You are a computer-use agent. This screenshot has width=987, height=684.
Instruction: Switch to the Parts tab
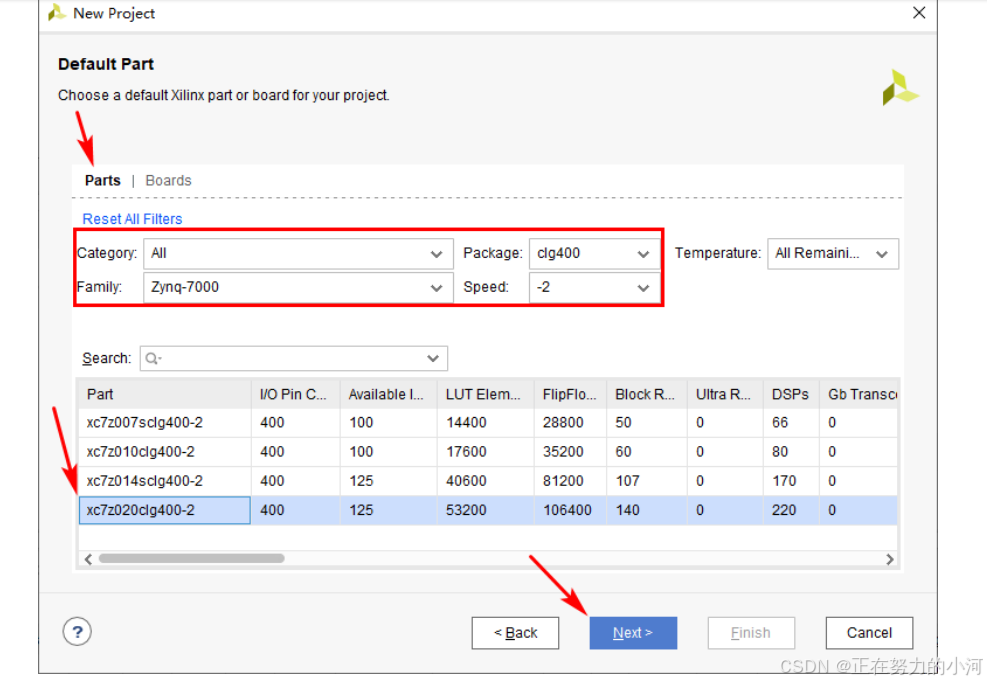coord(103,181)
